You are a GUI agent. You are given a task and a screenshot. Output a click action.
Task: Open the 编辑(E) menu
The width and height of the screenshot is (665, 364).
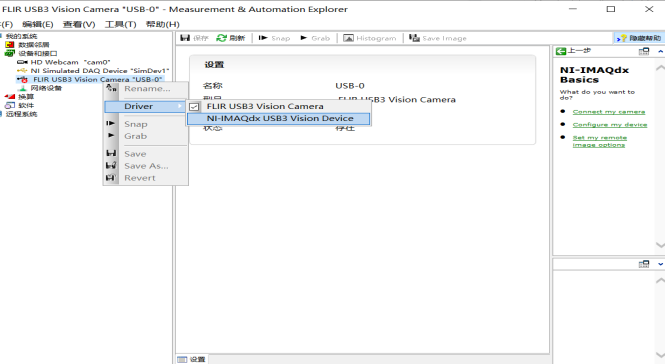coord(38,24)
